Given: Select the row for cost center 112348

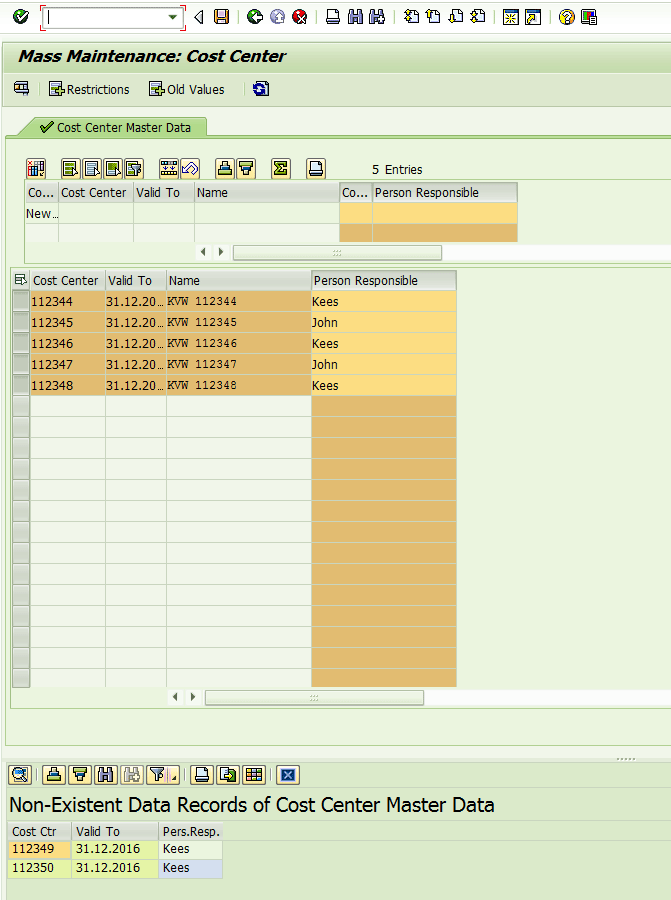Looking at the screenshot, I should click(21, 386).
